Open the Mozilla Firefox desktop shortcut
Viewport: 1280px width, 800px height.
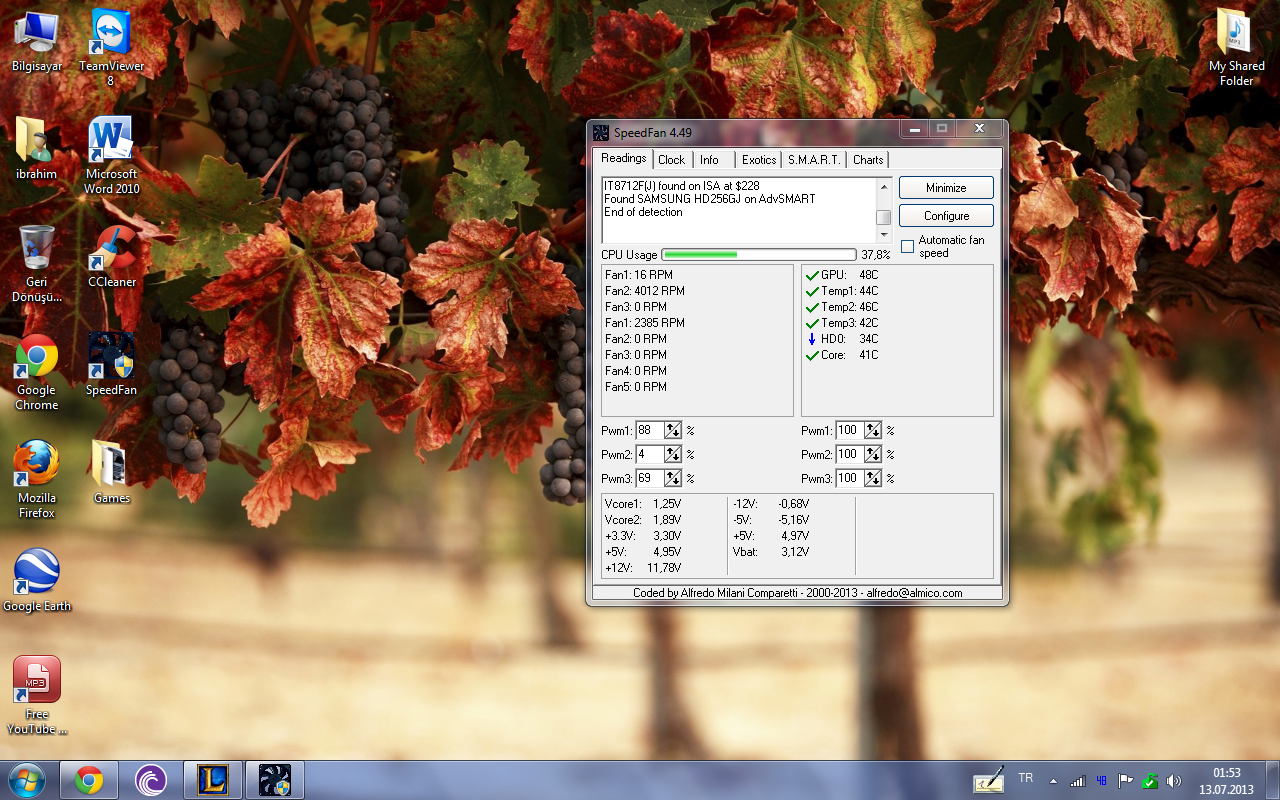[37, 480]
